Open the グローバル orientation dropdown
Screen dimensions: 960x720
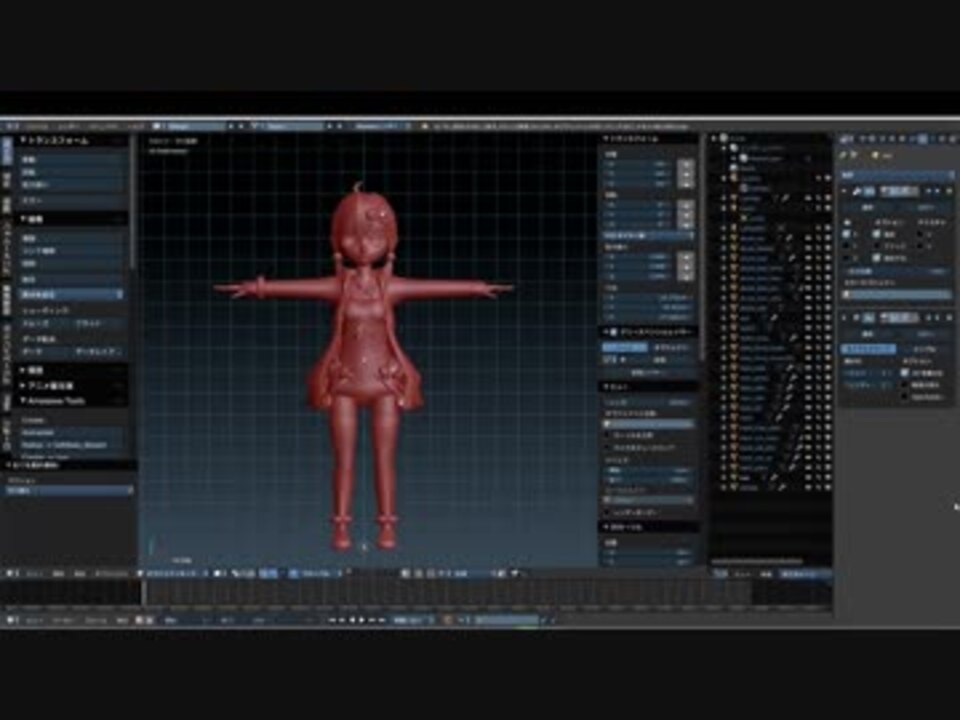317,574
